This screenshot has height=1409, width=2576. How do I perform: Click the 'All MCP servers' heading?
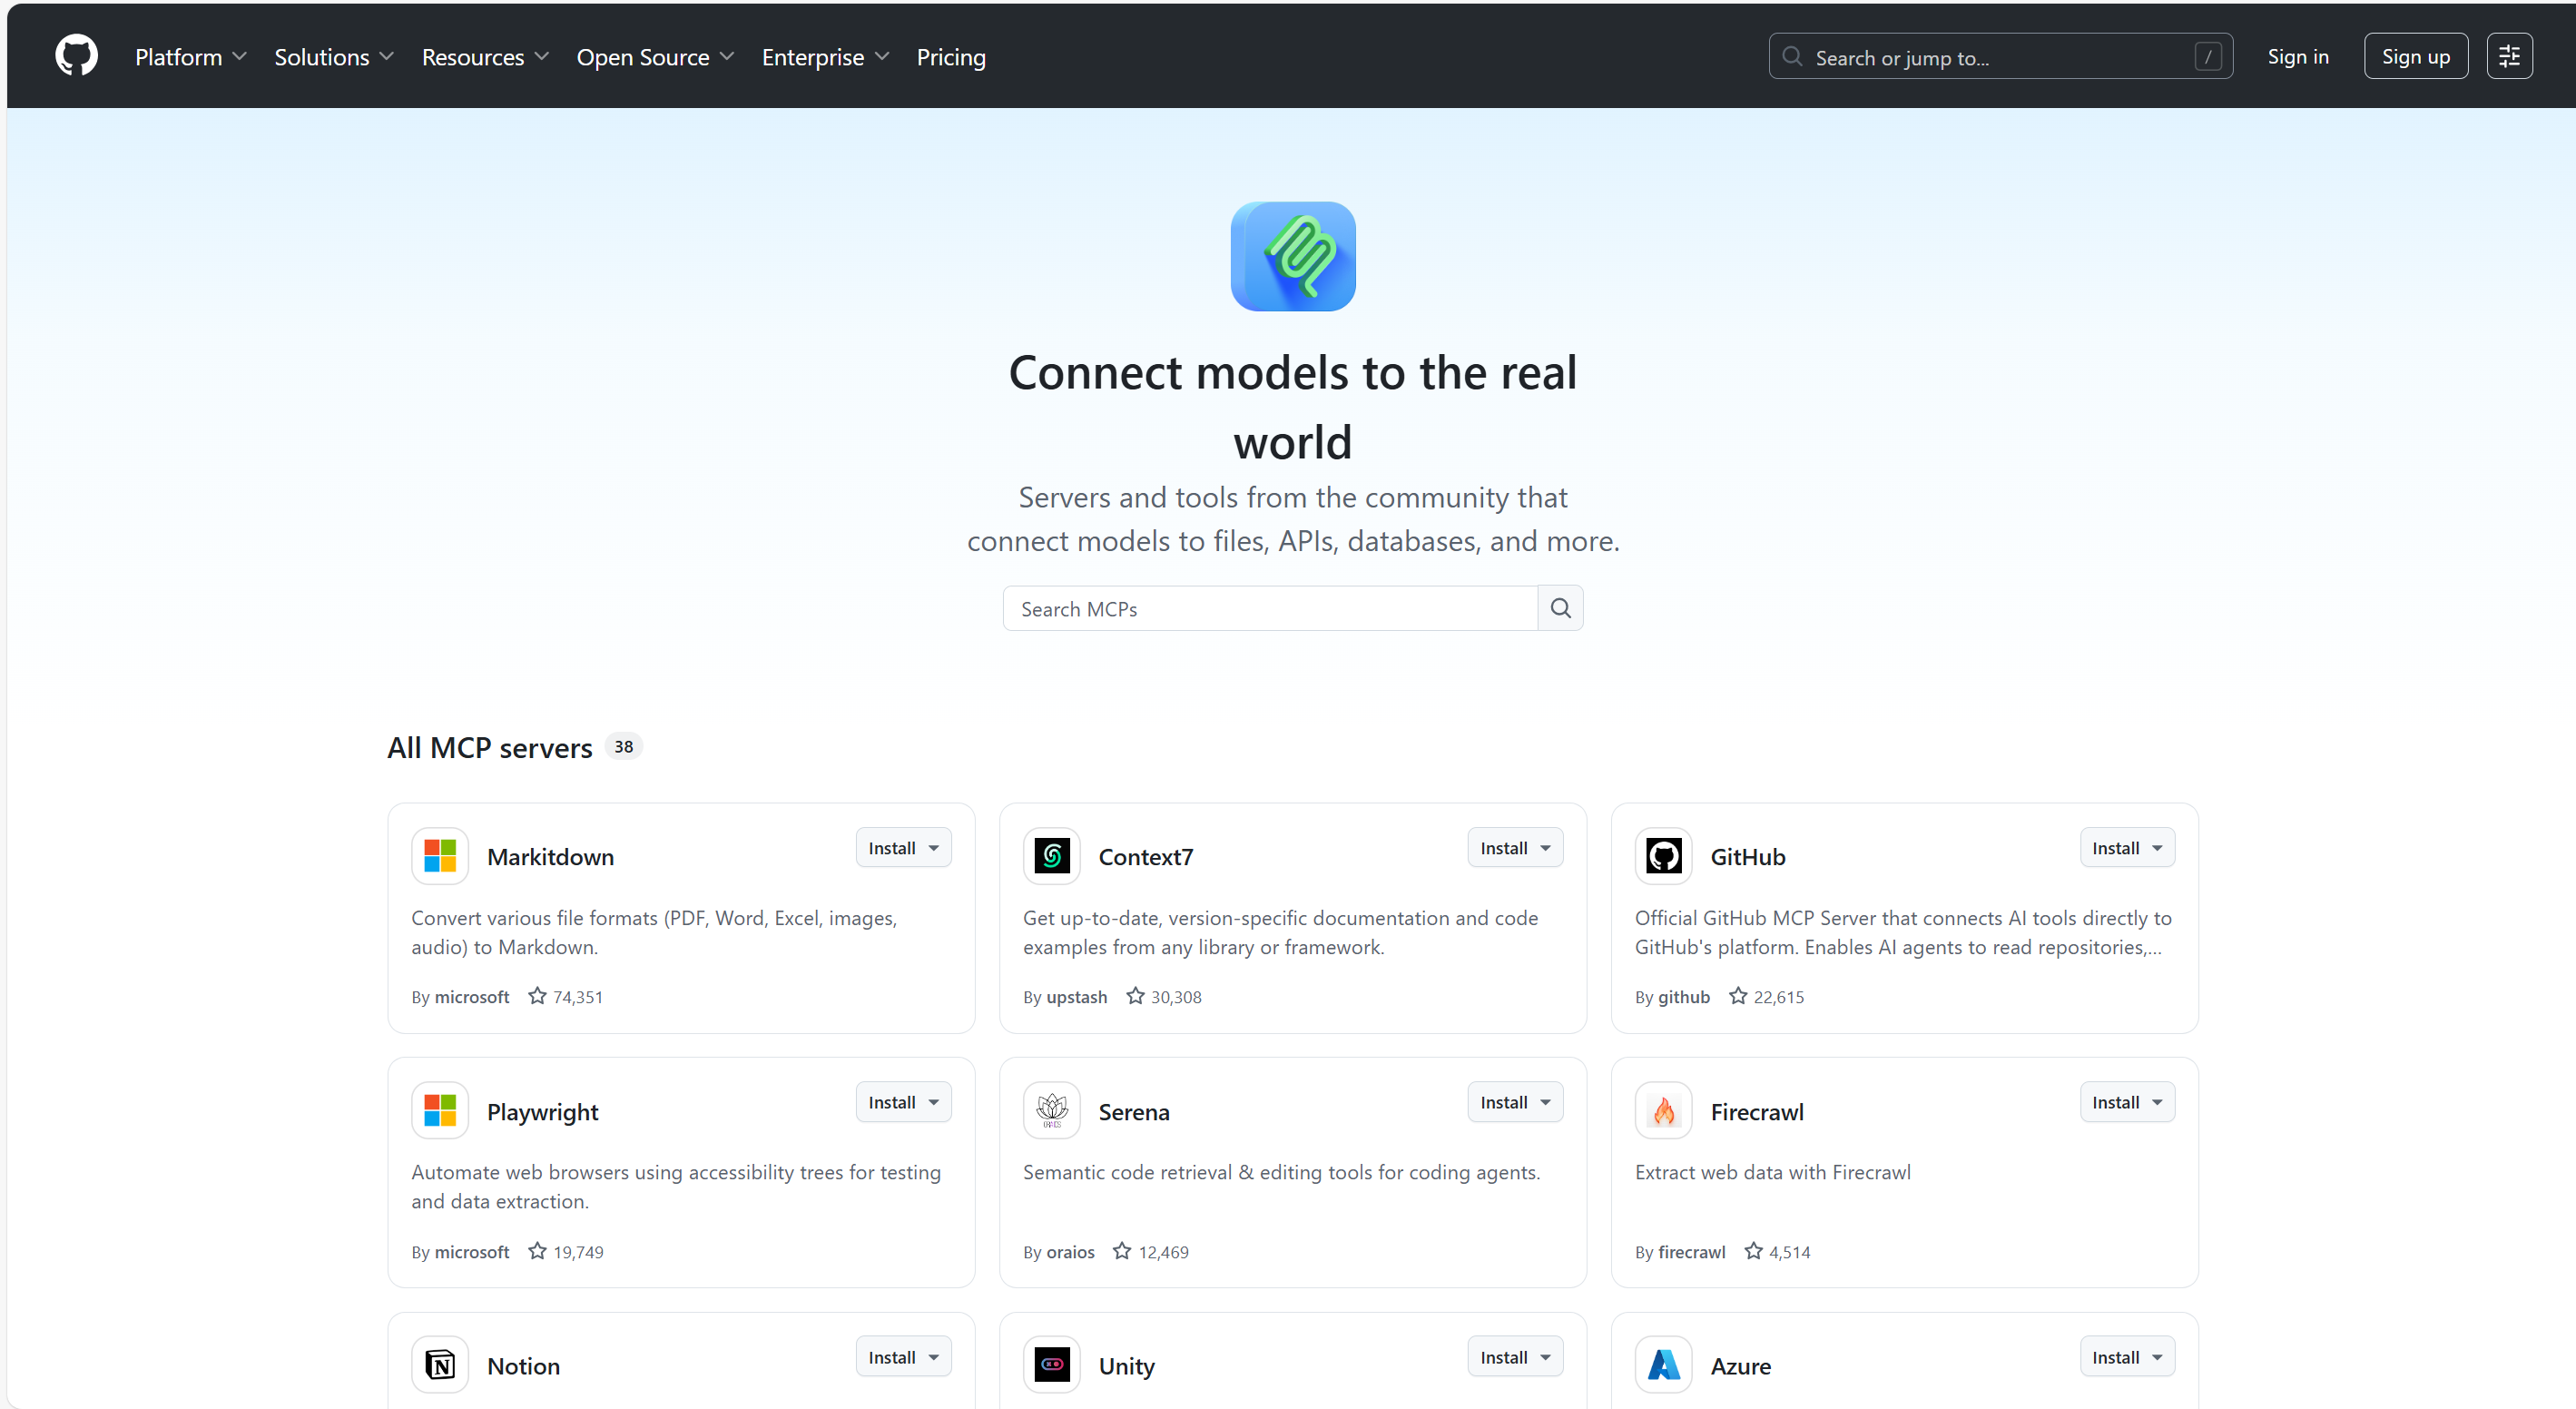tap(489, 747)
